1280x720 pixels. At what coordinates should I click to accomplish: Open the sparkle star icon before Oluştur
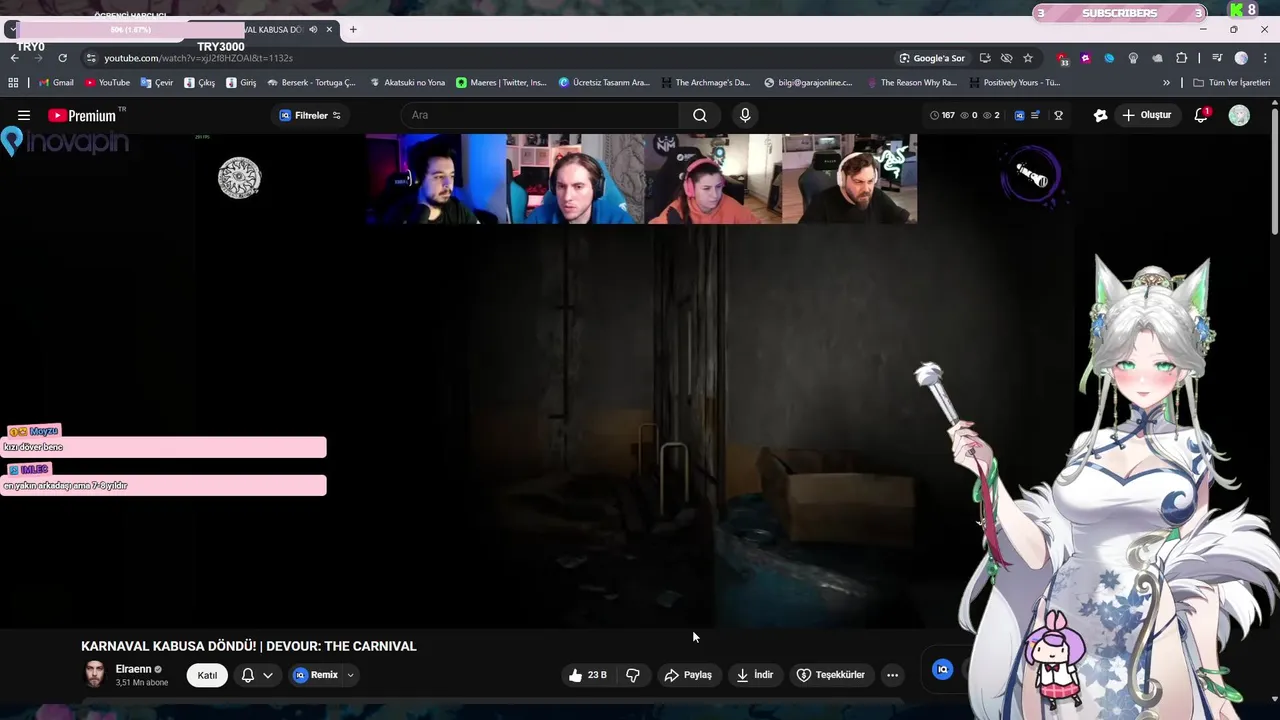[1100, 115]
